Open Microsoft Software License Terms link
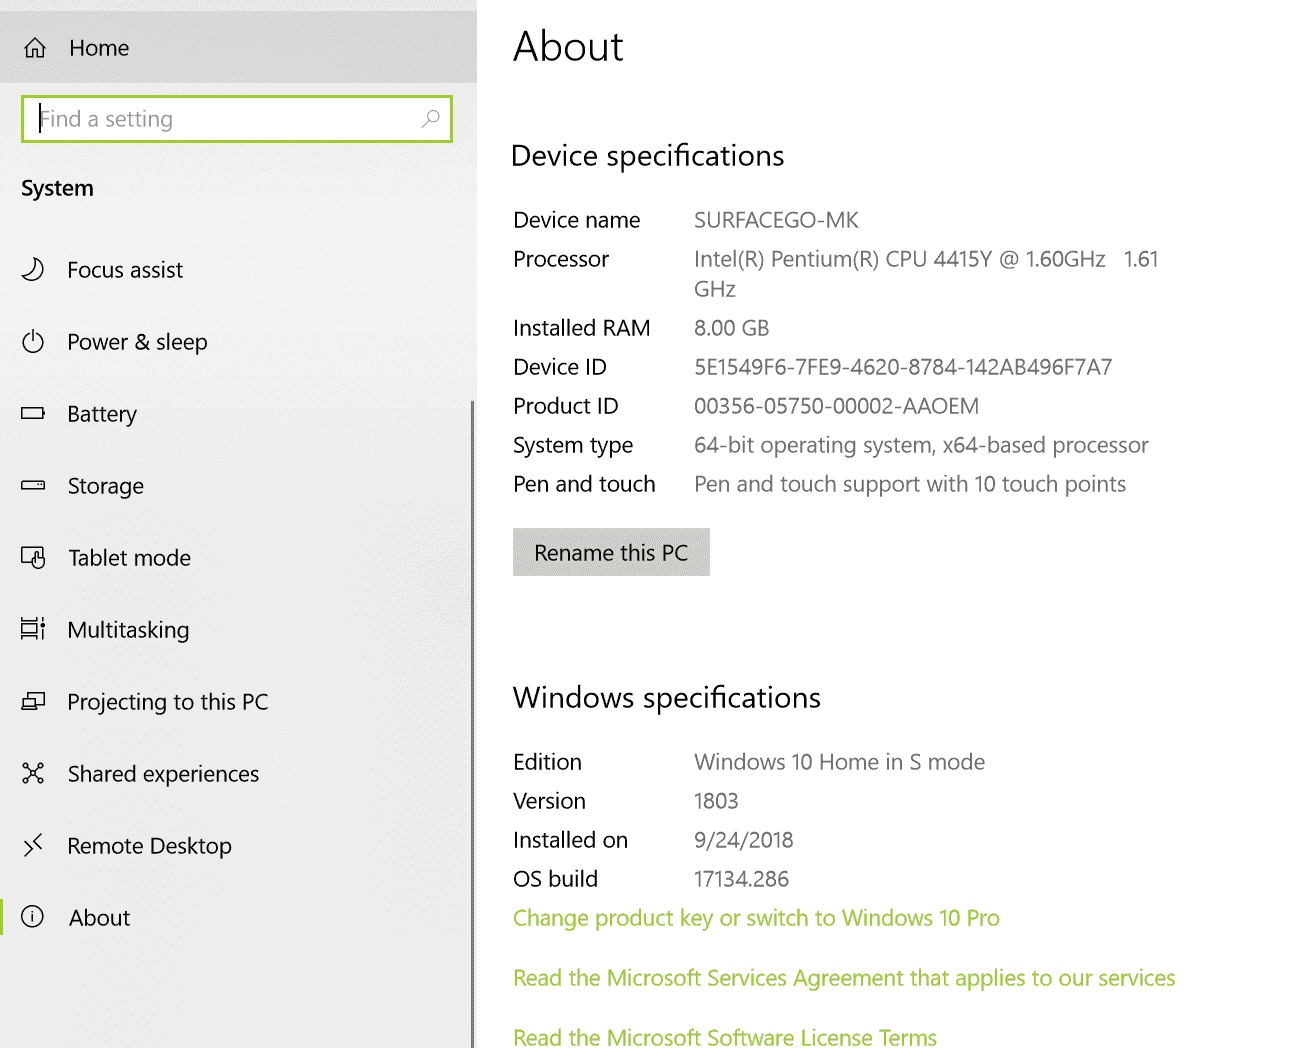Screen dimensions: 1310x1048 724,1037
